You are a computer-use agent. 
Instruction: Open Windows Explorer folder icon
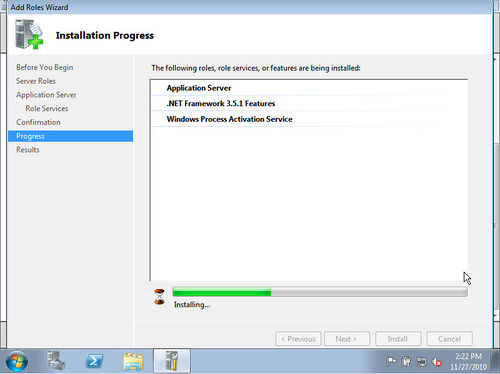[x=133, y=361]
